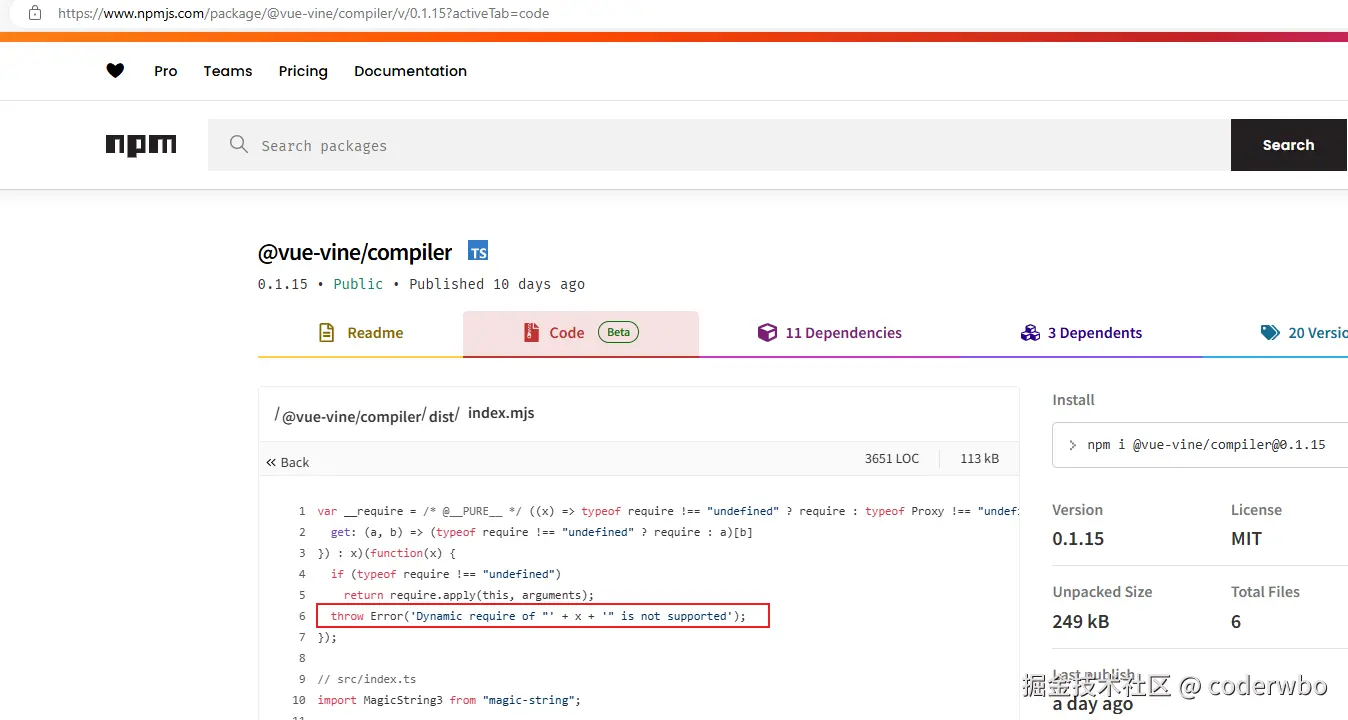Click the // src/index.ts comment line

[x=367, y=679]
